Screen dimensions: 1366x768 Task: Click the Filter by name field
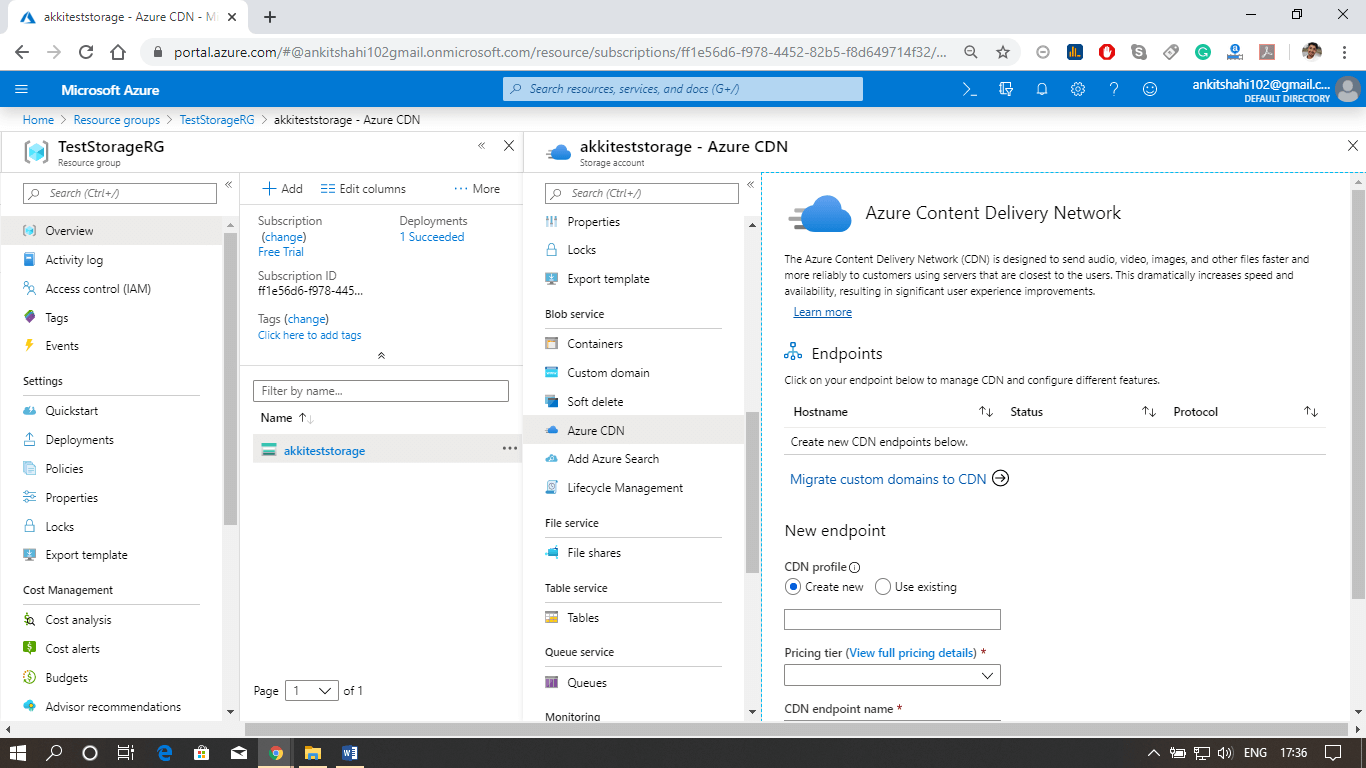click(381, 391)
